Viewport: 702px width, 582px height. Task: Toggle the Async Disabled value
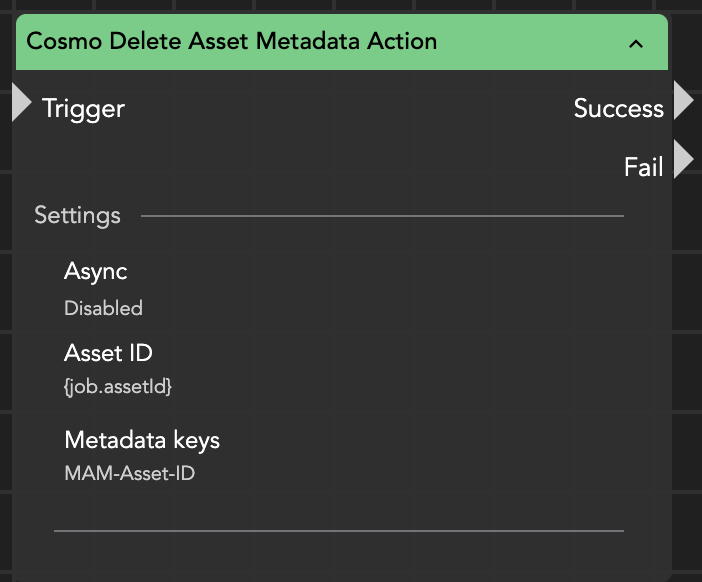click(103, 308)
